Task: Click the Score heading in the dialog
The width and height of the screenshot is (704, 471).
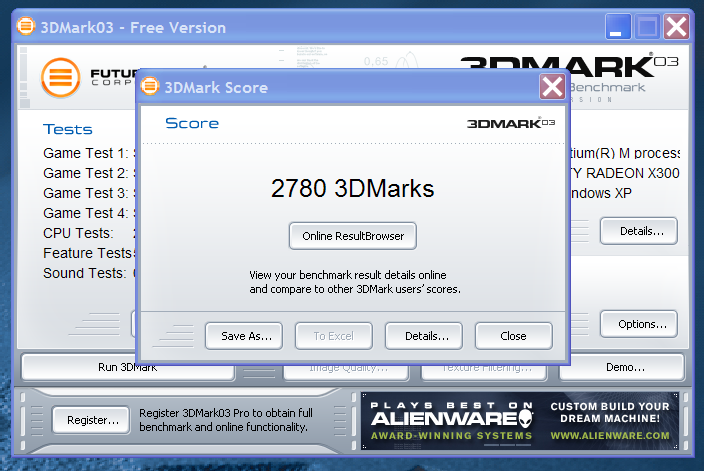Action: (x=192, y=123)
